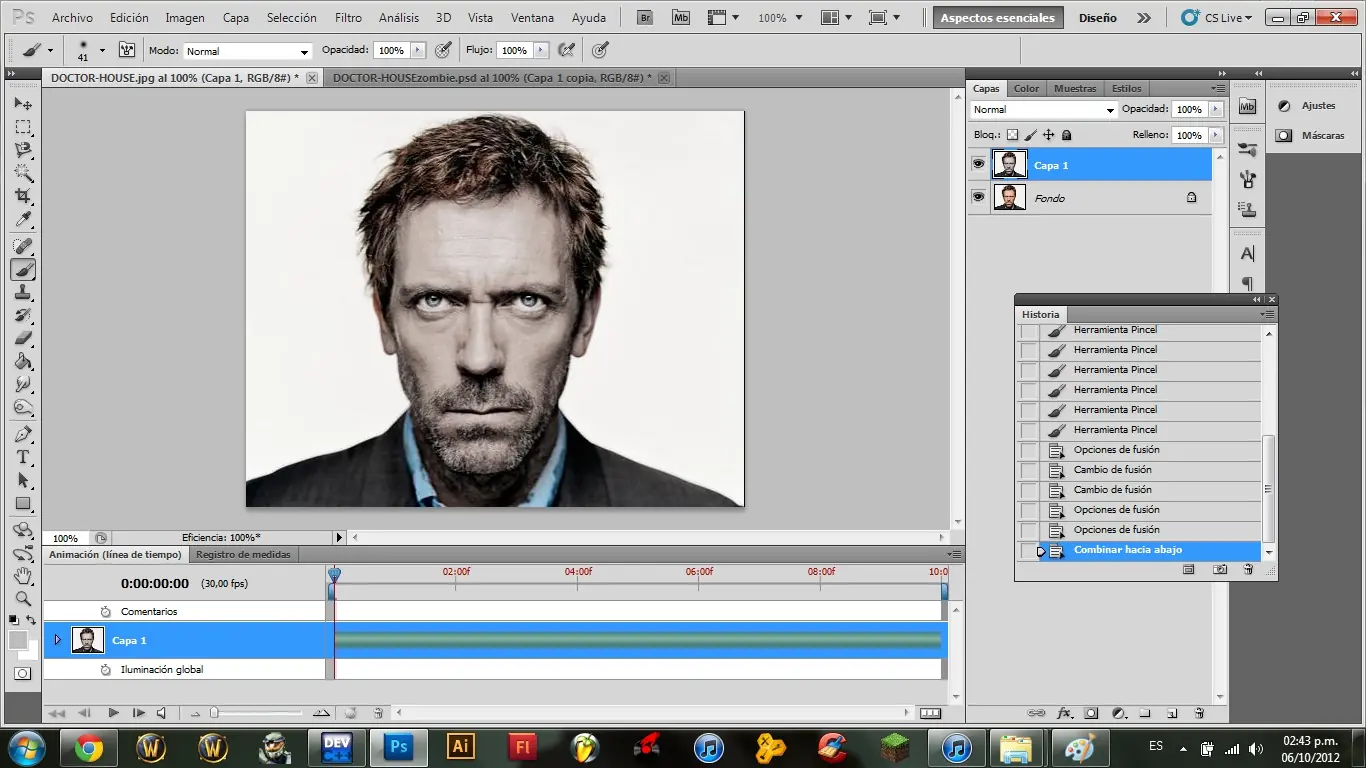Click Aspectos esenciales workspace button
The width and height of the screenshot is (1366, 768).
tap(997, 18)
